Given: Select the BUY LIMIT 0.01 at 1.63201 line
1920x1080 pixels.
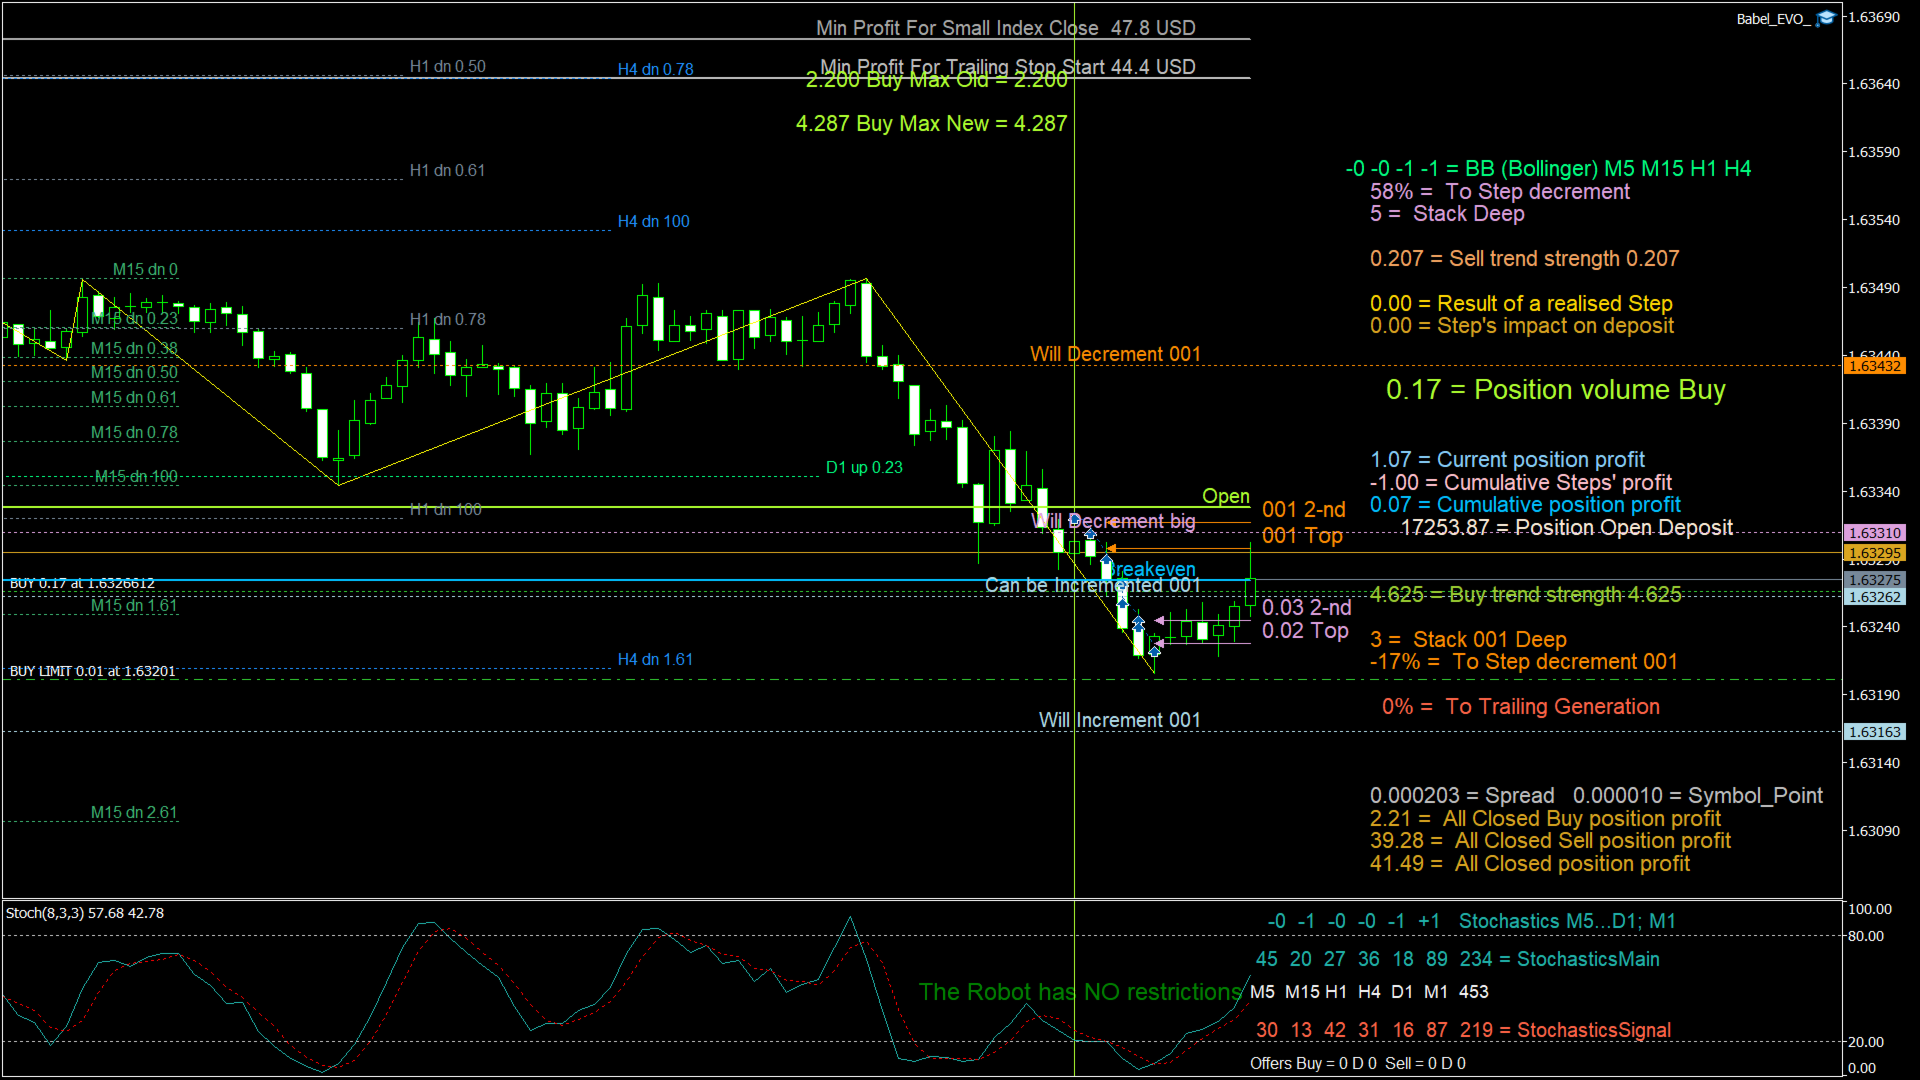Looking at the screenshot, I should [x=93, y=671].
